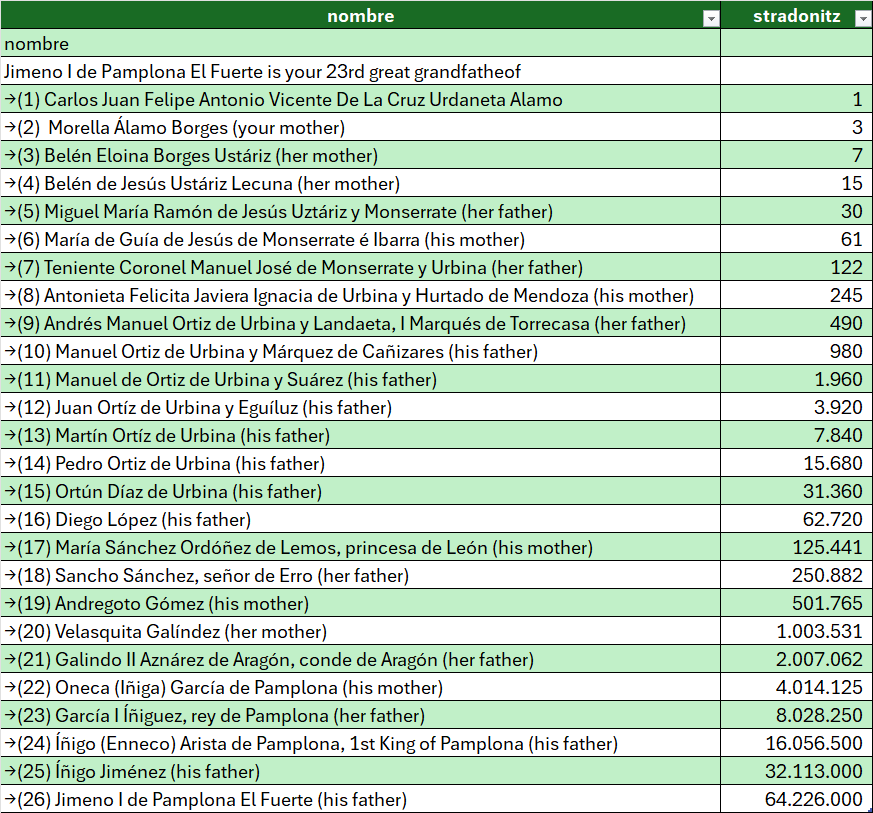Select Miguel María Ramón de Jesús Uztáriz cell
The image size is (873, 813).
361,212
